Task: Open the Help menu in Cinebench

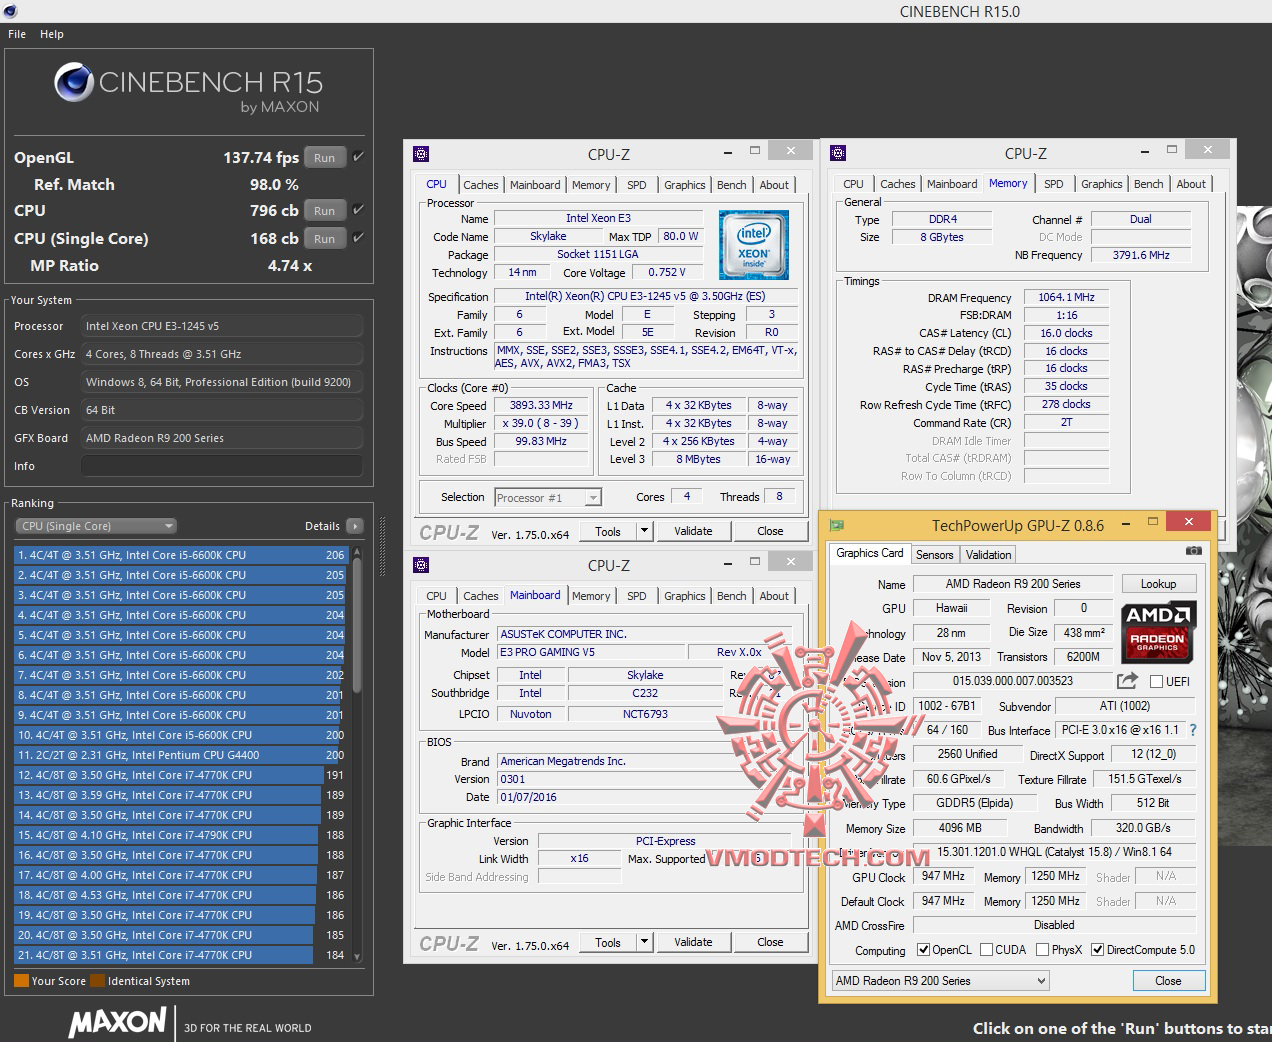Action: point(52,34)
